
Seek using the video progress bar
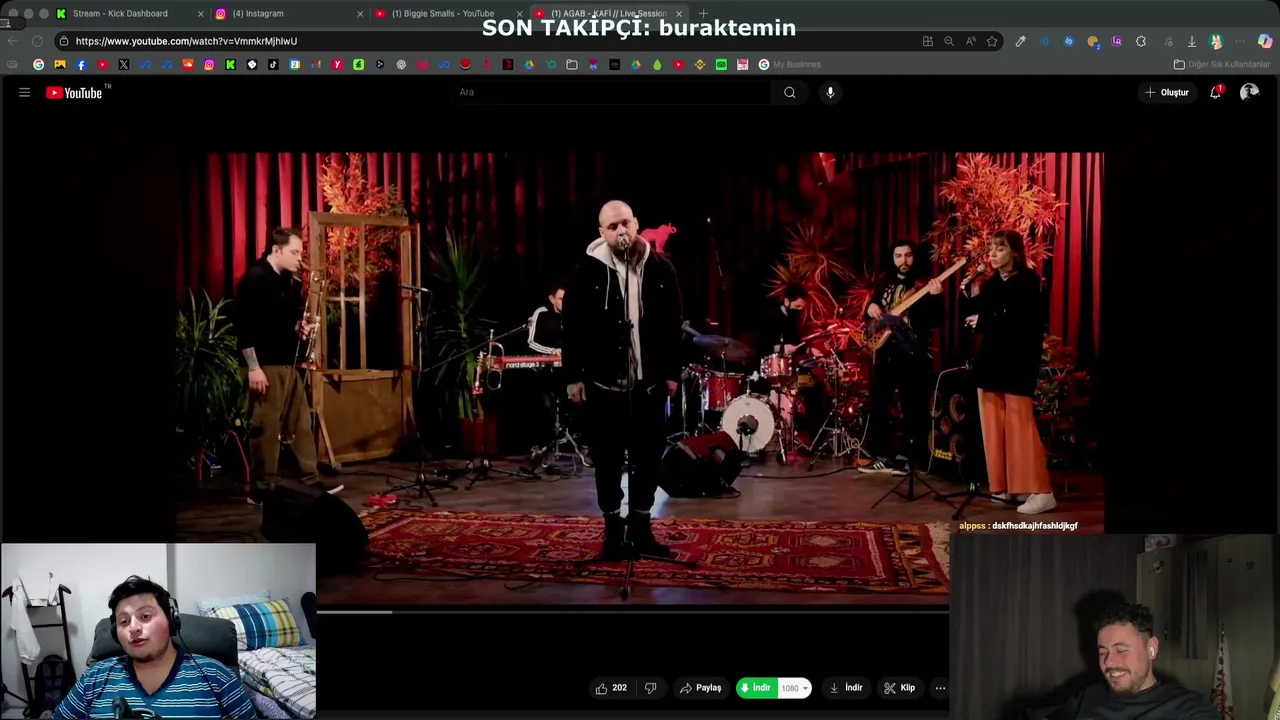point(633,611)
